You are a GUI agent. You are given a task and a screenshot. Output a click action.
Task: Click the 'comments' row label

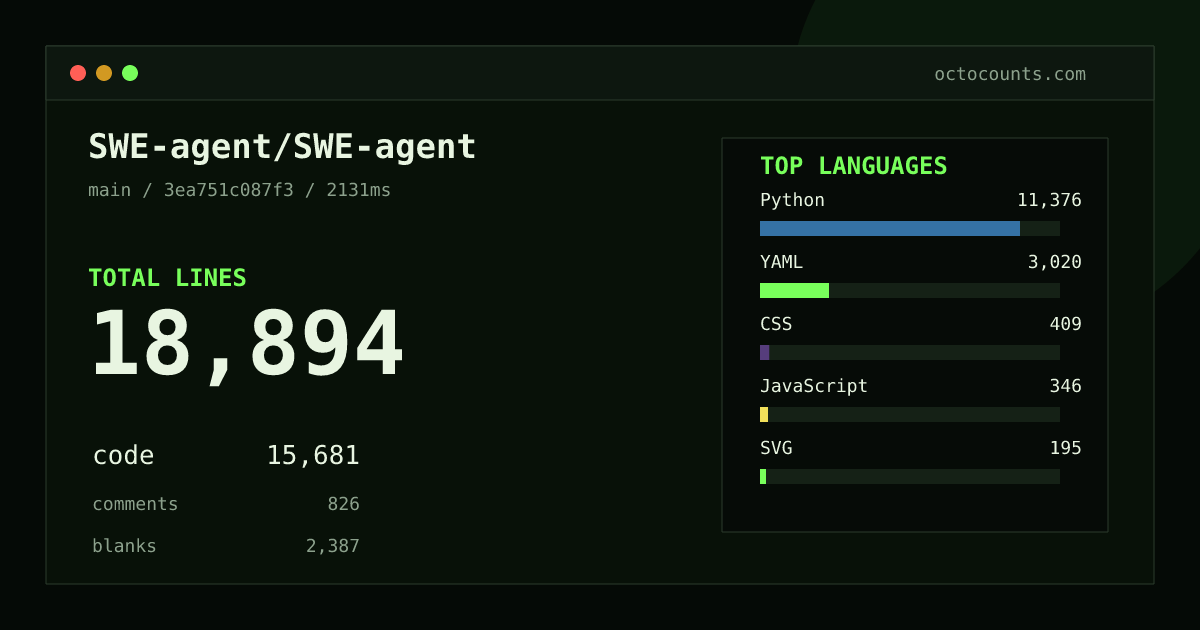[135, 504]
